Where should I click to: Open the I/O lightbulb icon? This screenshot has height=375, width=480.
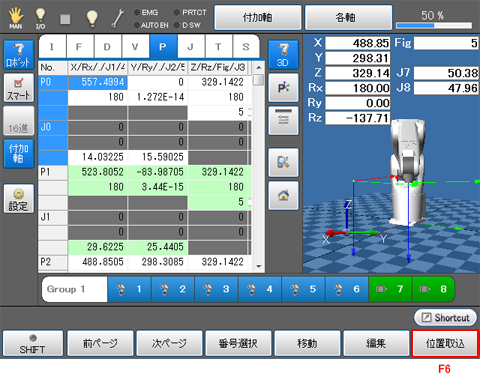click(40, 18)
